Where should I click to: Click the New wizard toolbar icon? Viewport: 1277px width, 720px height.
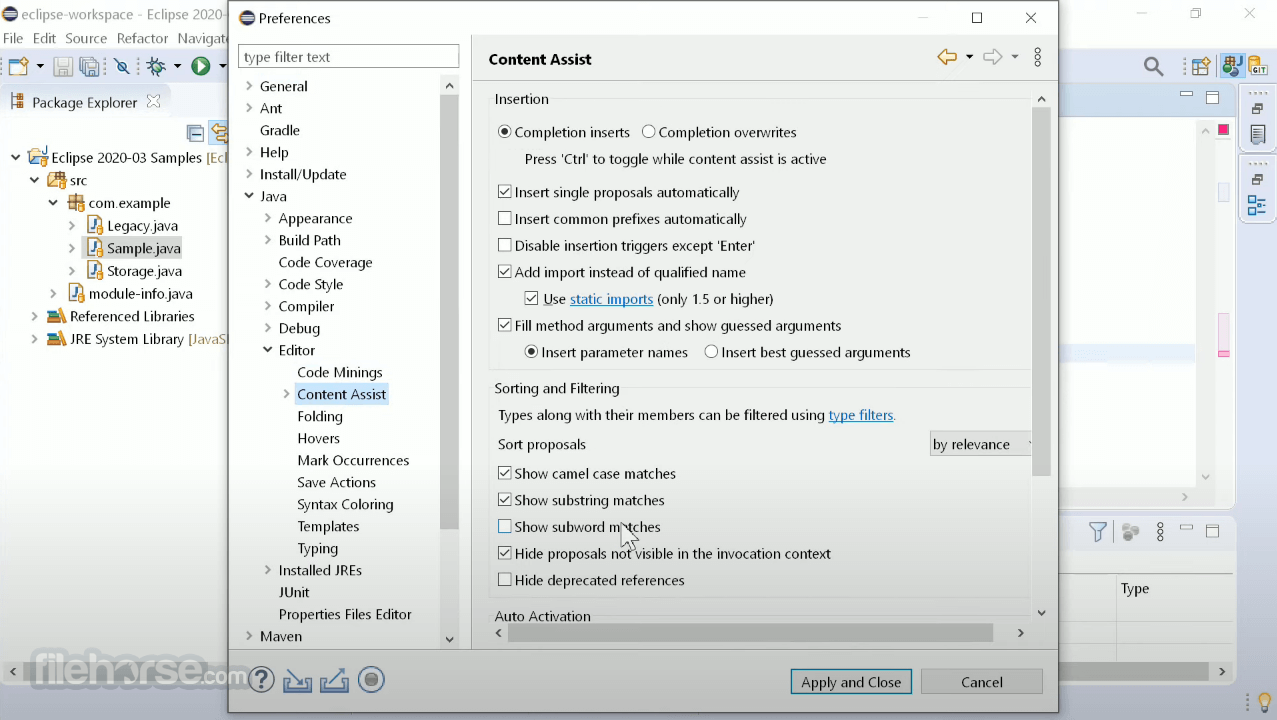point(18,67)
